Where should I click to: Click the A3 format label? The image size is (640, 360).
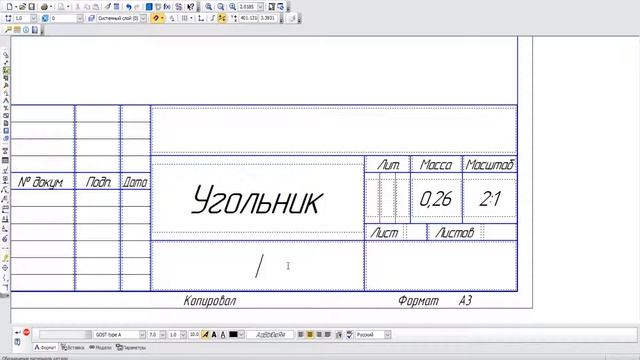[x=465, y=301]
